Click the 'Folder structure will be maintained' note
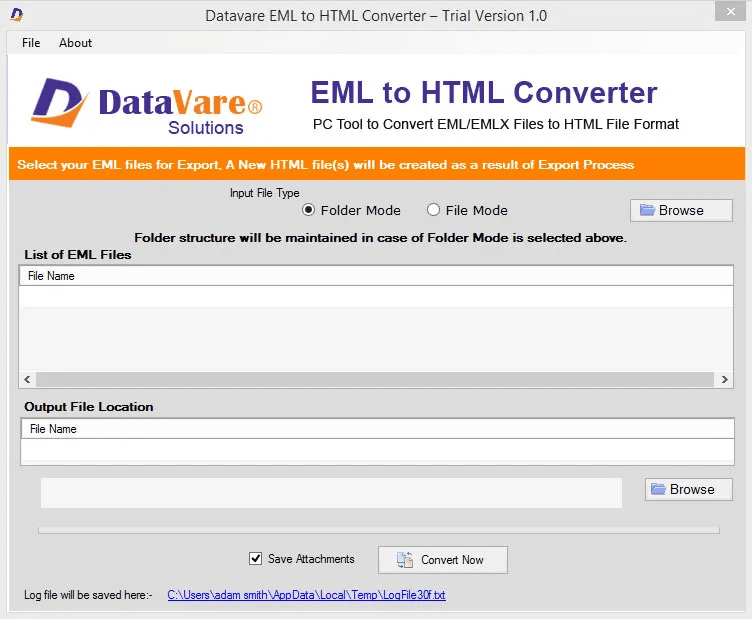The image size is (752, 619). click(380, 238)
